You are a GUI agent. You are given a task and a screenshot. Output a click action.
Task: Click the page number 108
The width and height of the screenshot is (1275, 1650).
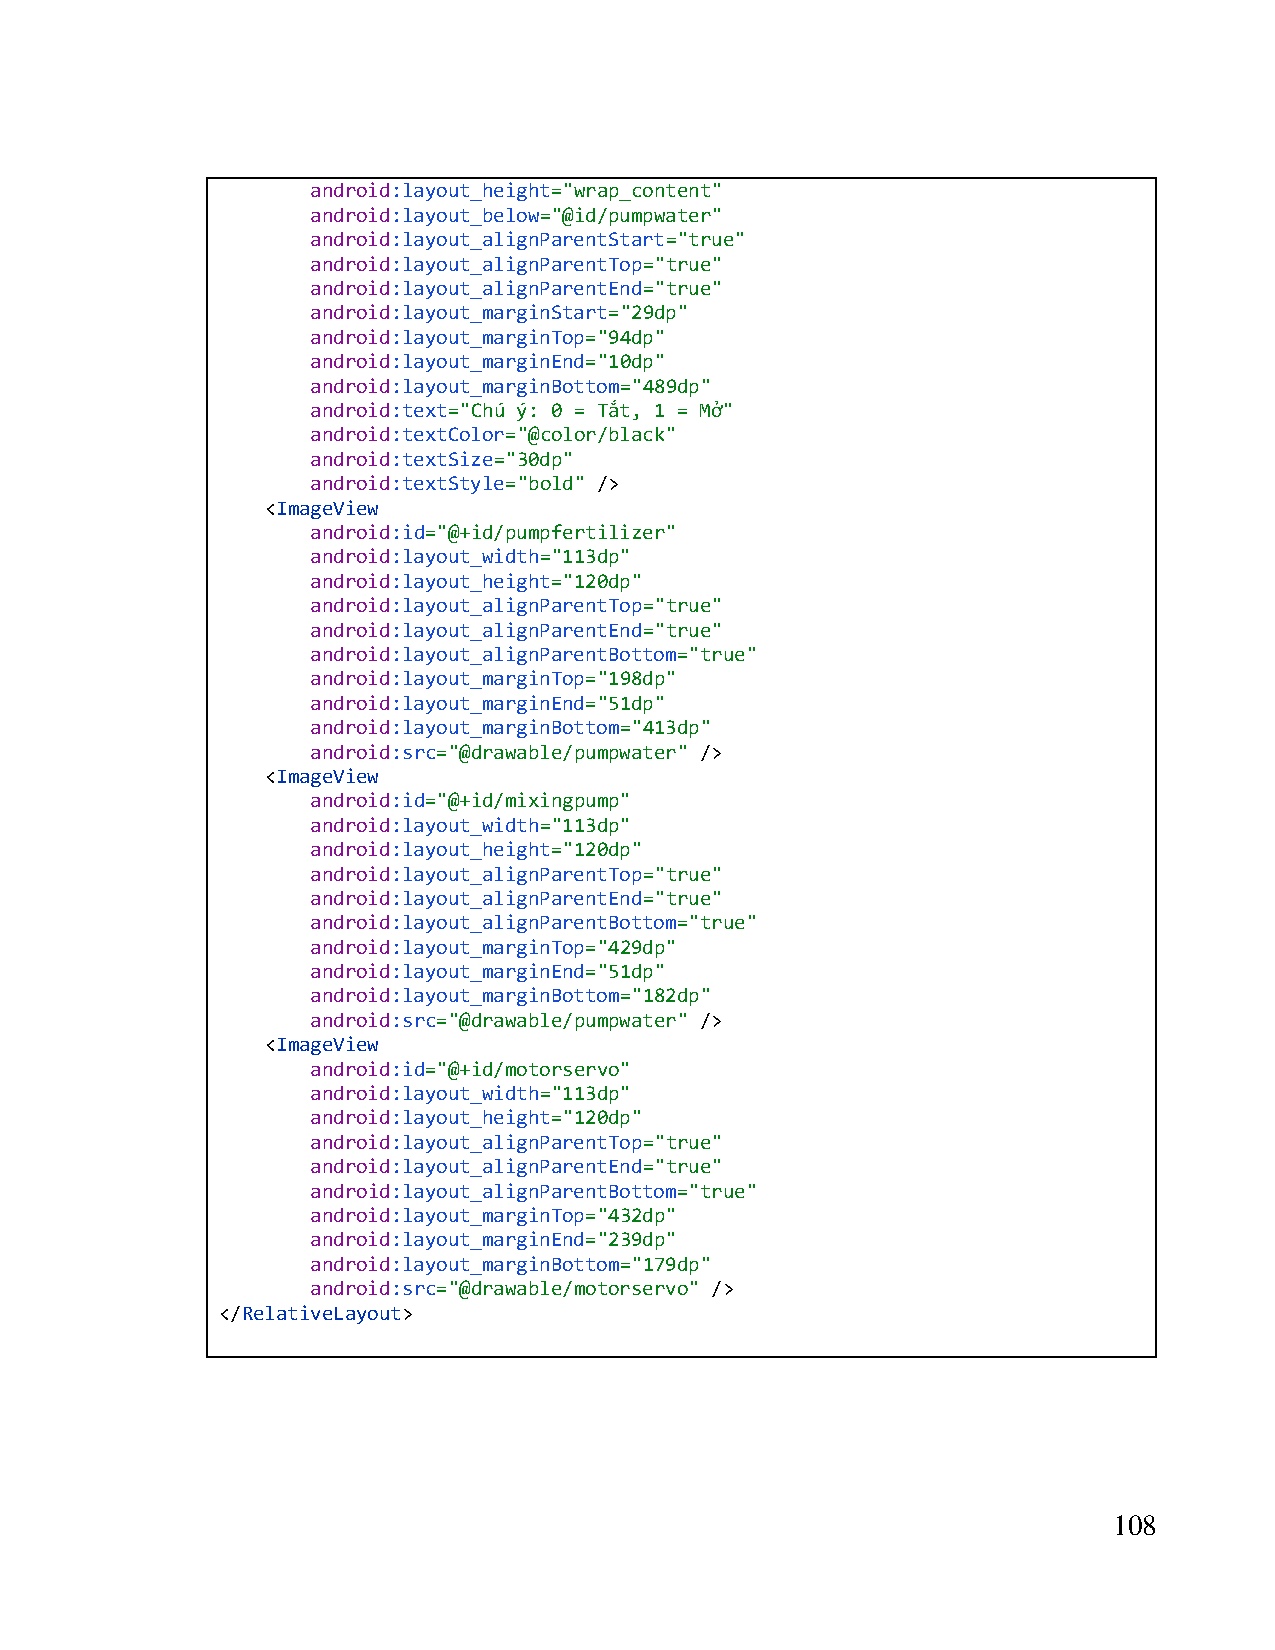point(1134,1525)
